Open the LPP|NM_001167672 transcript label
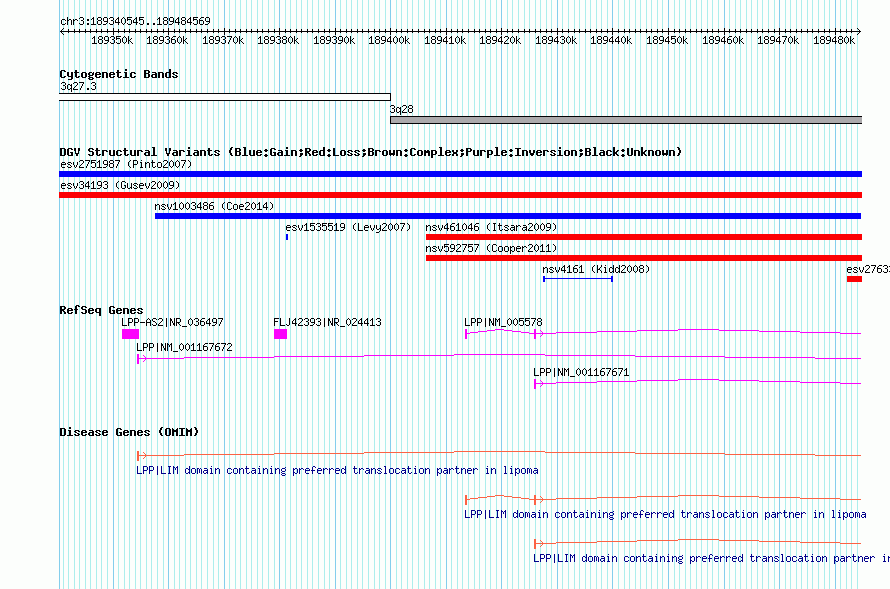This screenshot has width=890, height=589. pyautogui.click(x=184, y=347)
